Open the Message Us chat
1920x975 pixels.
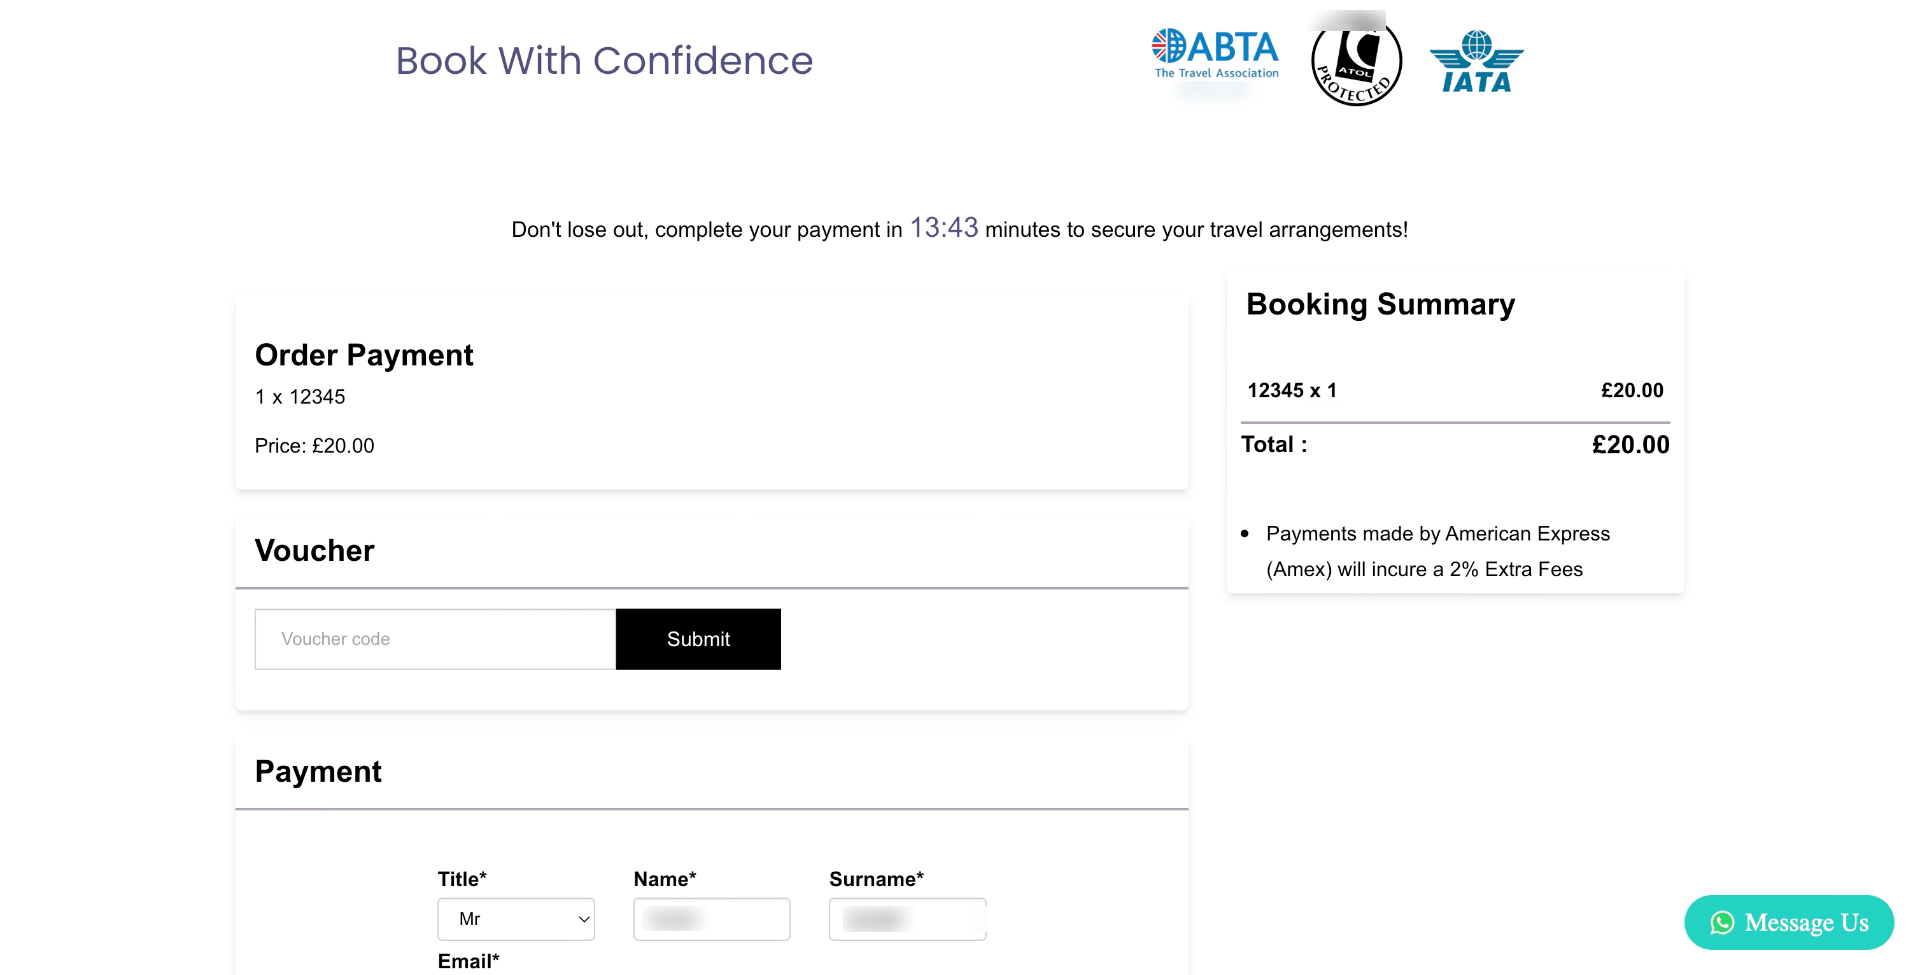pos(1789,922)
